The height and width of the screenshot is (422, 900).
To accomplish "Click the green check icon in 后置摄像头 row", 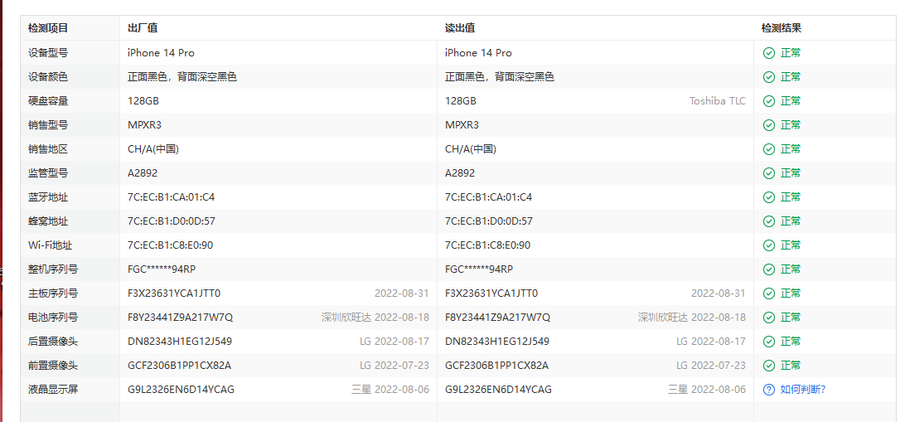I will tap(769, 342).
